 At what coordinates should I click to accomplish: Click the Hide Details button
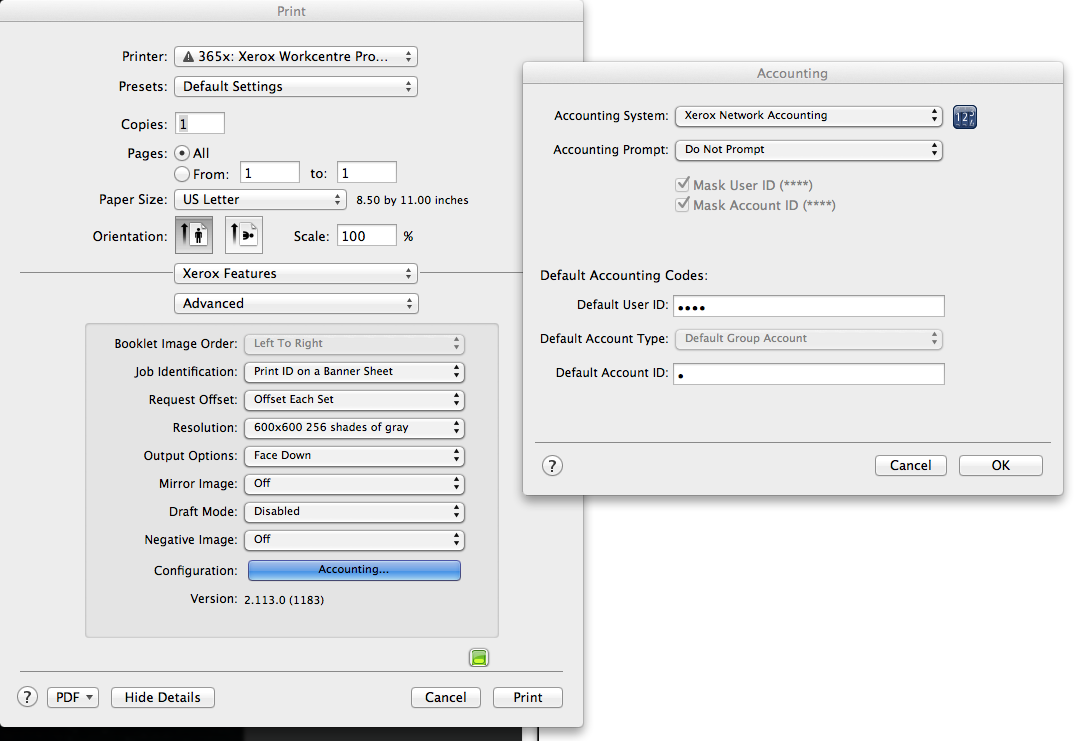(162, 697)
